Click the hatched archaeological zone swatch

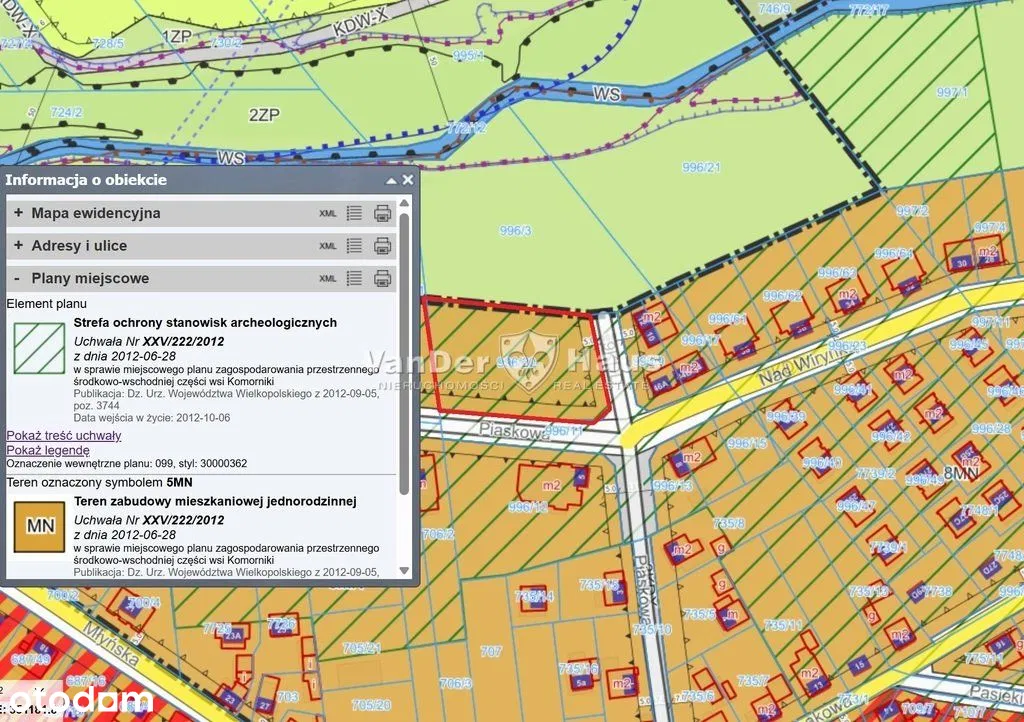point(39,346)
